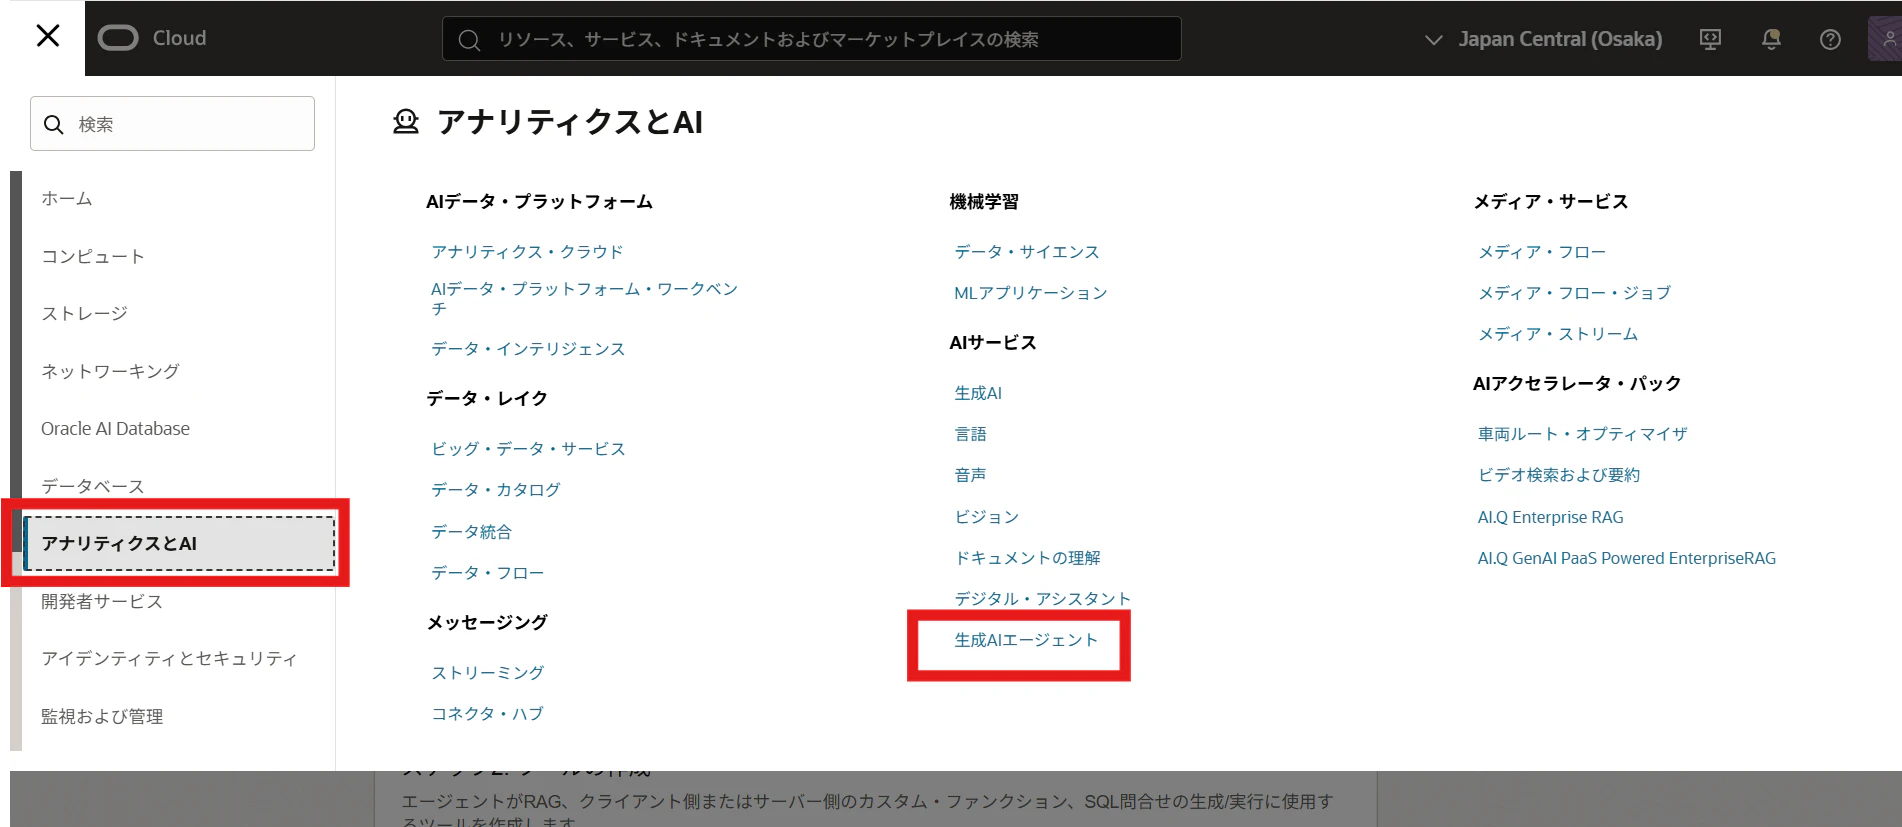Select アイデンティティとセキュリティ in the navigation menu
The image size is (1902, 827).
coord(169,658)
